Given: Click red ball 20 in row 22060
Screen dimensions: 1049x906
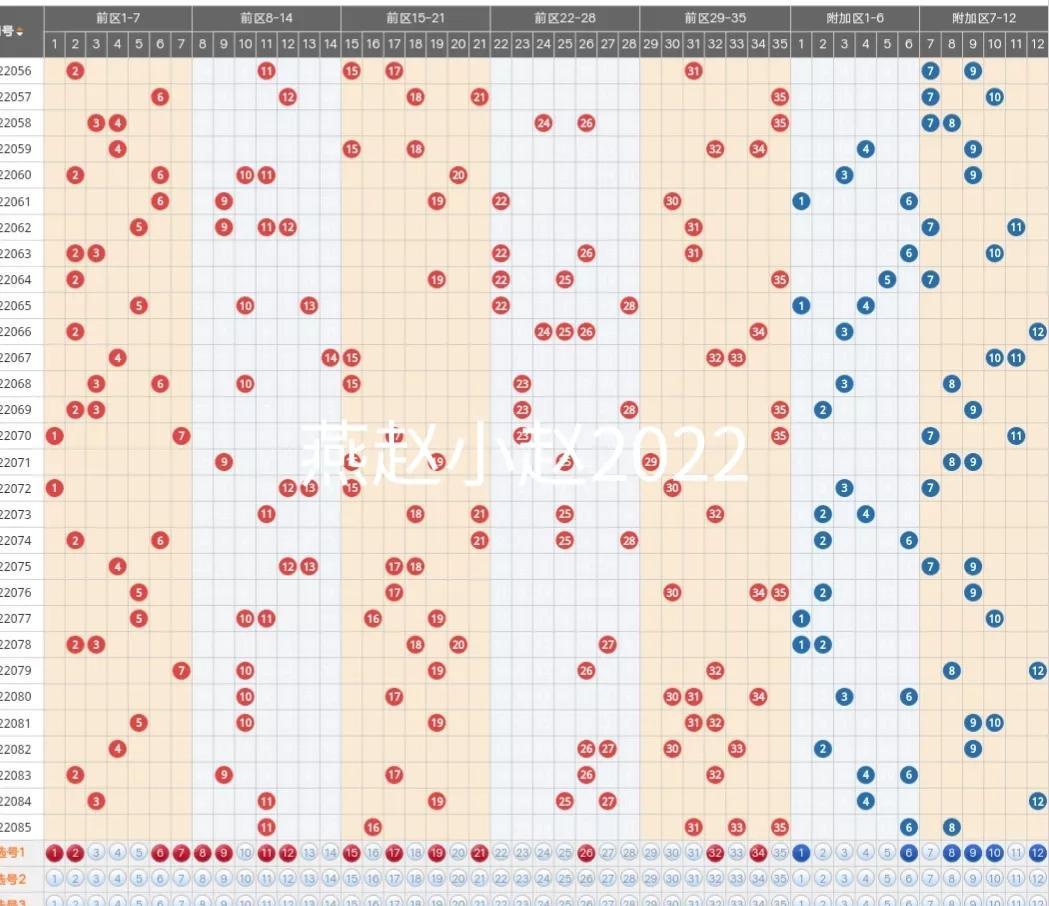Looking at the screenshot, I should coord(458,175).
